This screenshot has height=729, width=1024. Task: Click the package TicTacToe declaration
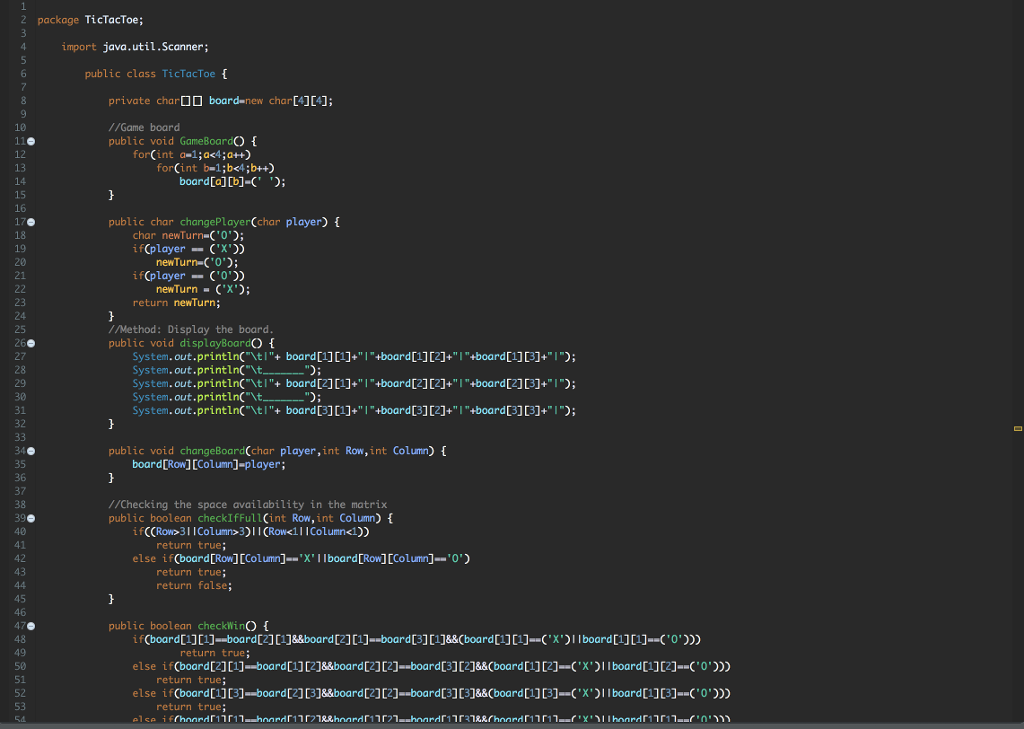[90, 20]
